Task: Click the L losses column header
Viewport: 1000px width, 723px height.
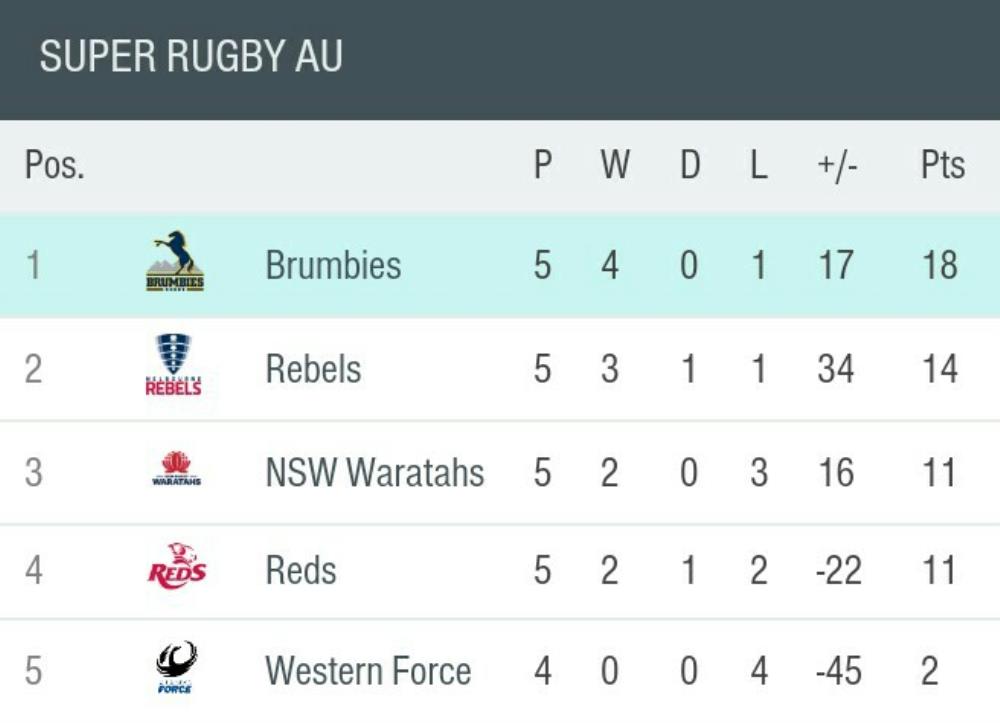Action: [x=759, y=166]
